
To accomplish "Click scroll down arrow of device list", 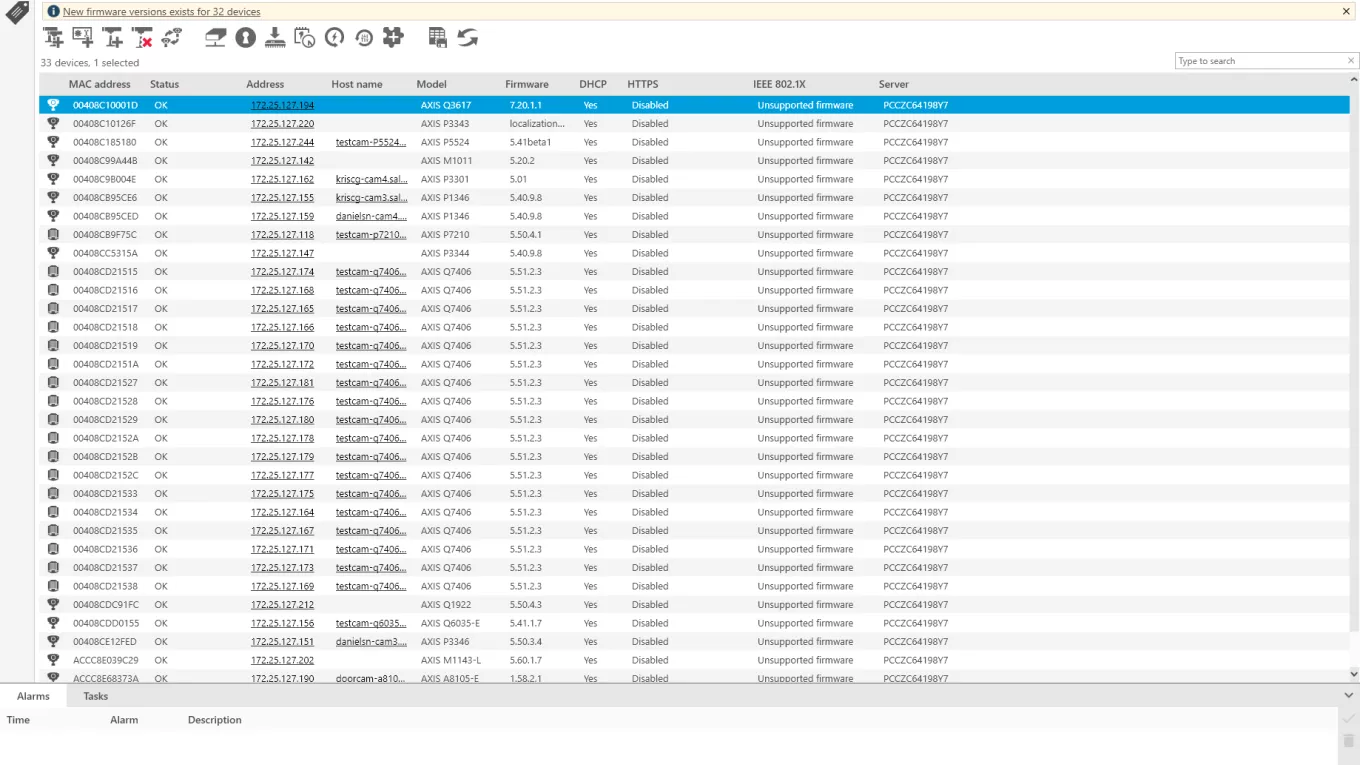I will pyautogui.click(x=1354, y=674).
